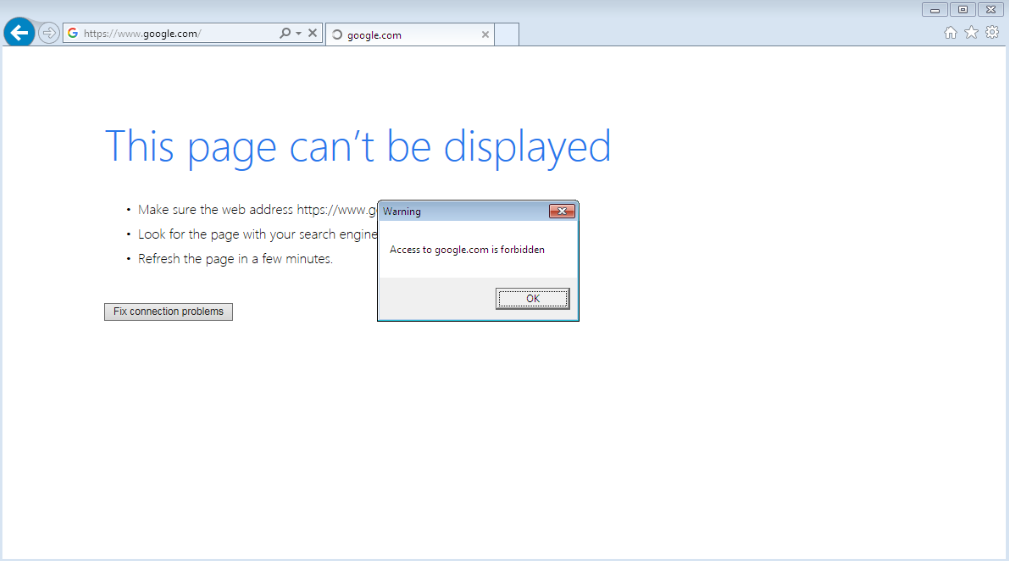
Task: Open the address bar autocomplete dropdown arrow
Action: pos(299,33)
